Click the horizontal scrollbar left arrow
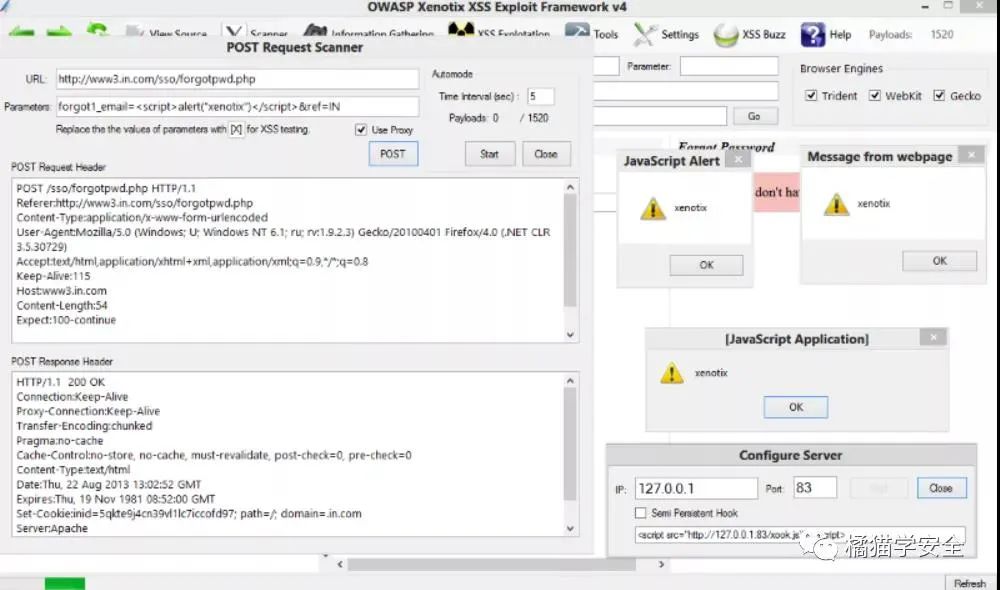 [340, 564]
